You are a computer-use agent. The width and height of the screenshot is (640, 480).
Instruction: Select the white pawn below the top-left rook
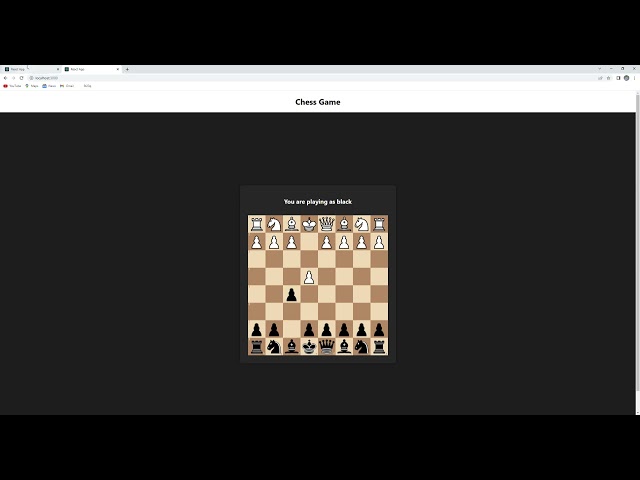[257, 242]
